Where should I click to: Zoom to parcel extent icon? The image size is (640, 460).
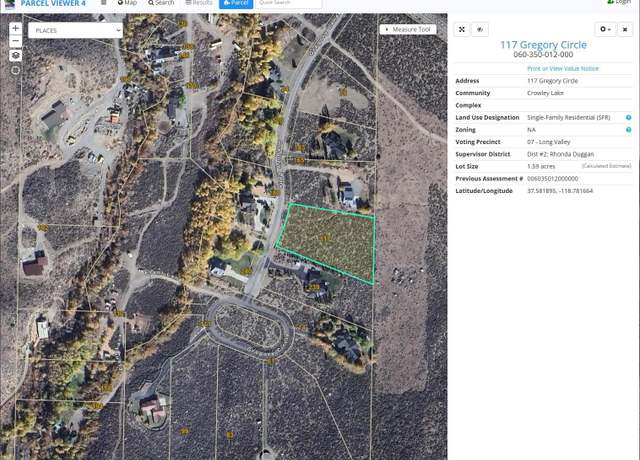462,29
